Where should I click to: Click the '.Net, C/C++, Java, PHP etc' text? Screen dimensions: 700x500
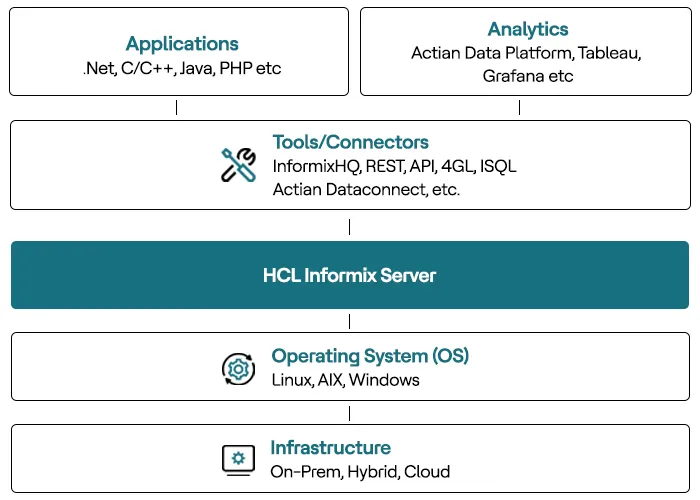coord(182,69)
